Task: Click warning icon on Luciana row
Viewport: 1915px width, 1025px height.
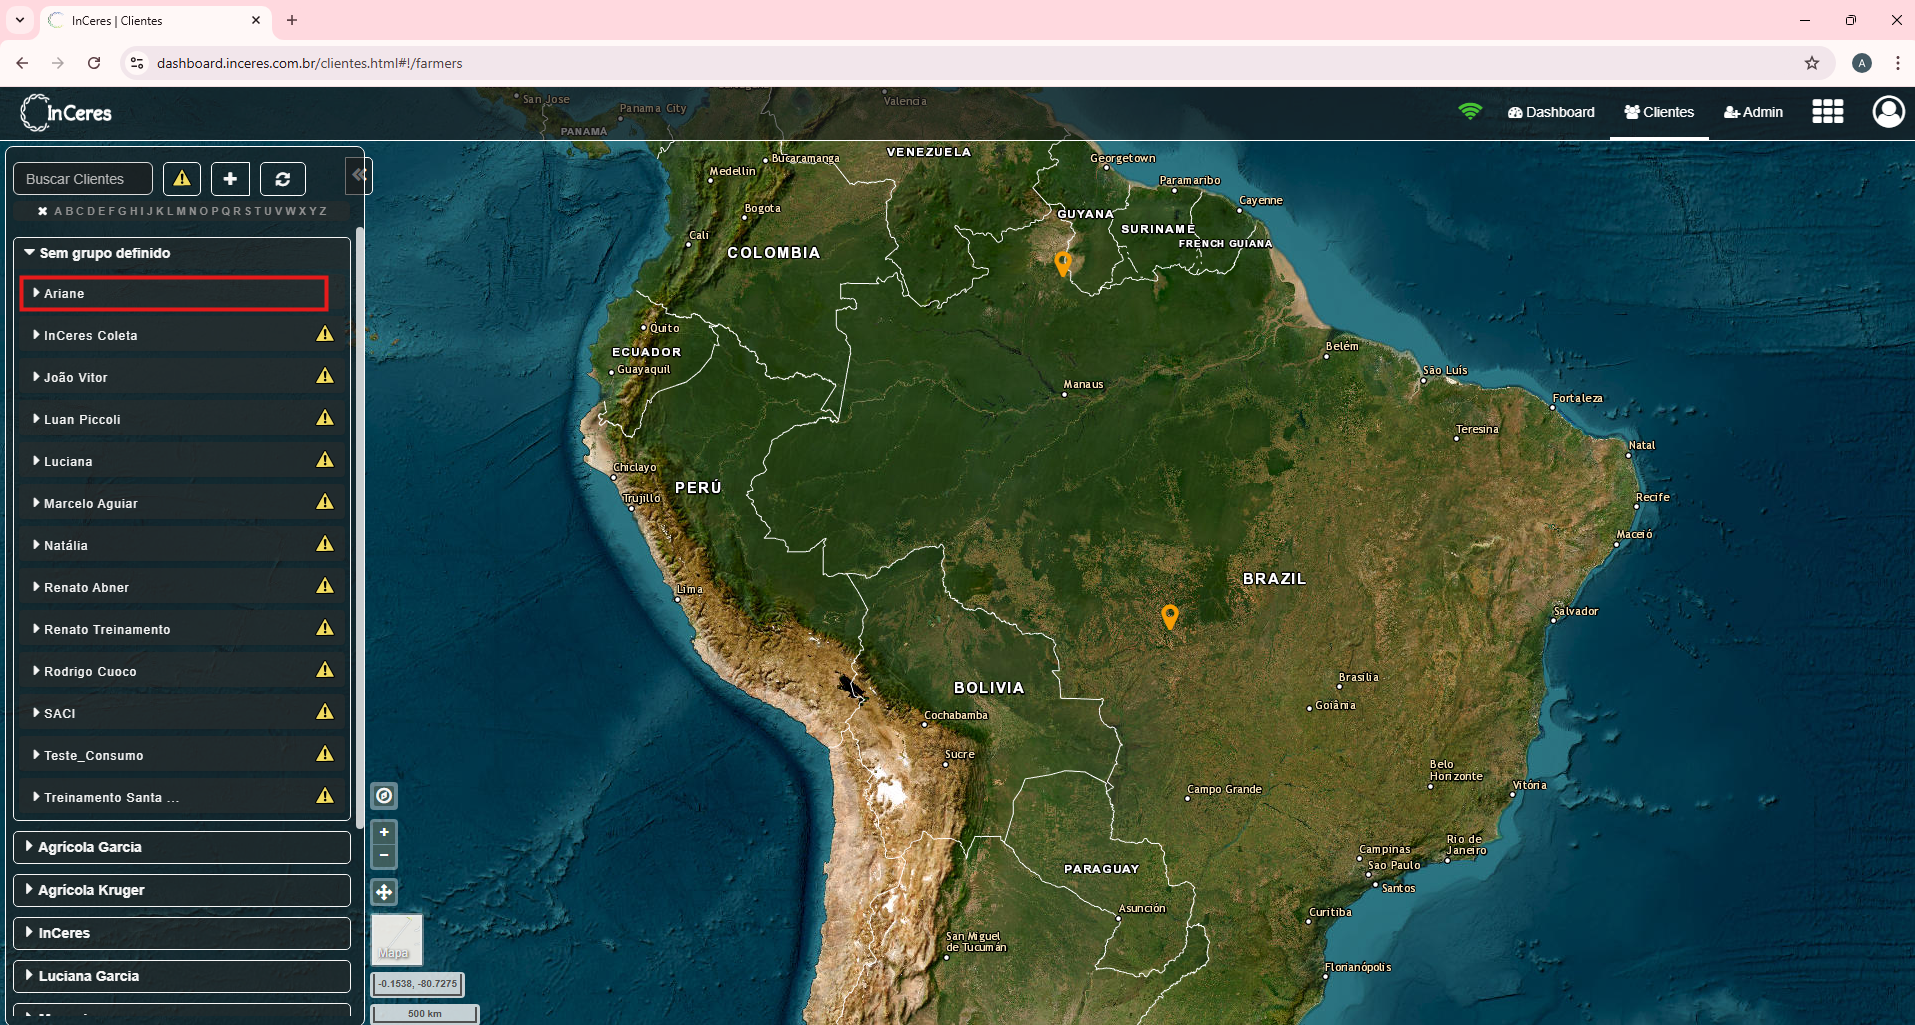Action: [x=325, y=460]
